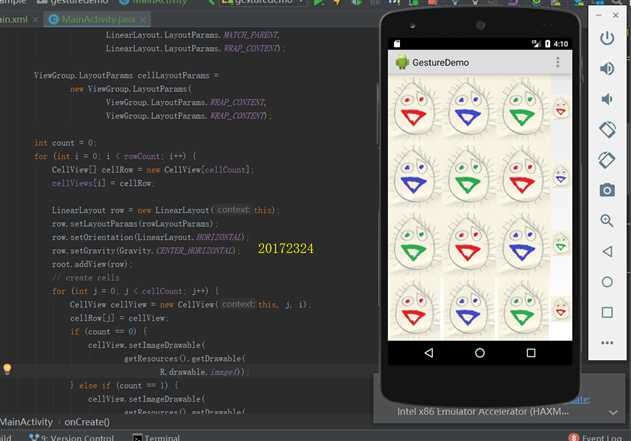The height and width of the screenshot is (441, 631).
Task: Raise the emulator volume with the volume up icon
Action: click(607, 69)
